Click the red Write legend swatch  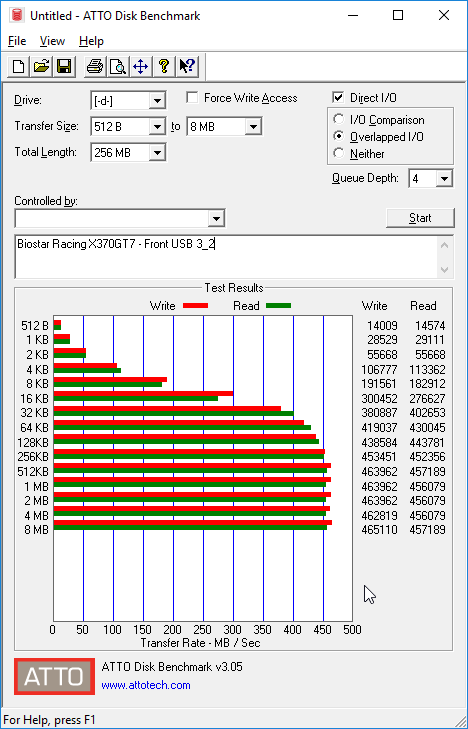pos(195,305)
